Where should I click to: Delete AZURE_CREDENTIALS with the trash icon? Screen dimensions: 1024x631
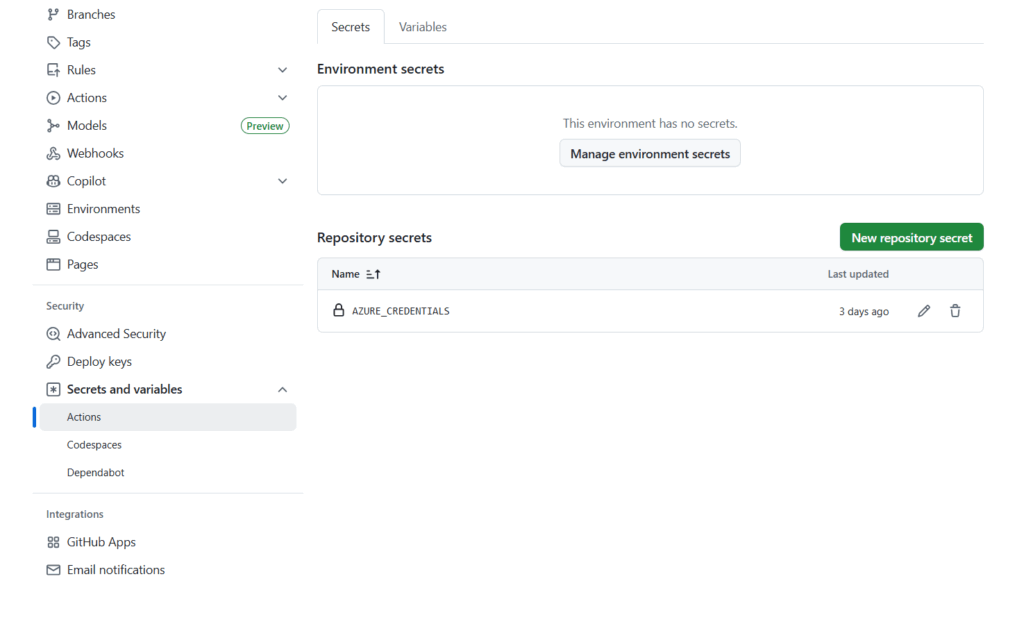[x=955, y=311]
